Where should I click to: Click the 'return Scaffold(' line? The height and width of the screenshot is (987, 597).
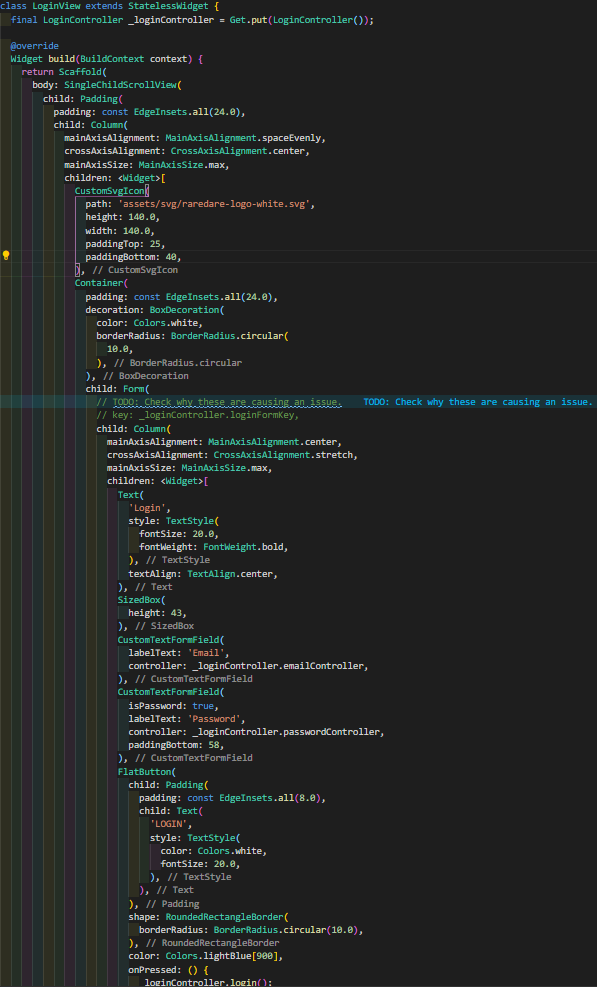click(x=65, y=72)
